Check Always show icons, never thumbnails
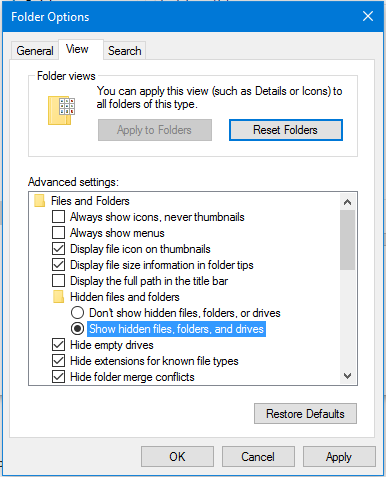The height and width of the screenshot is (477, 386). point(58,217)
